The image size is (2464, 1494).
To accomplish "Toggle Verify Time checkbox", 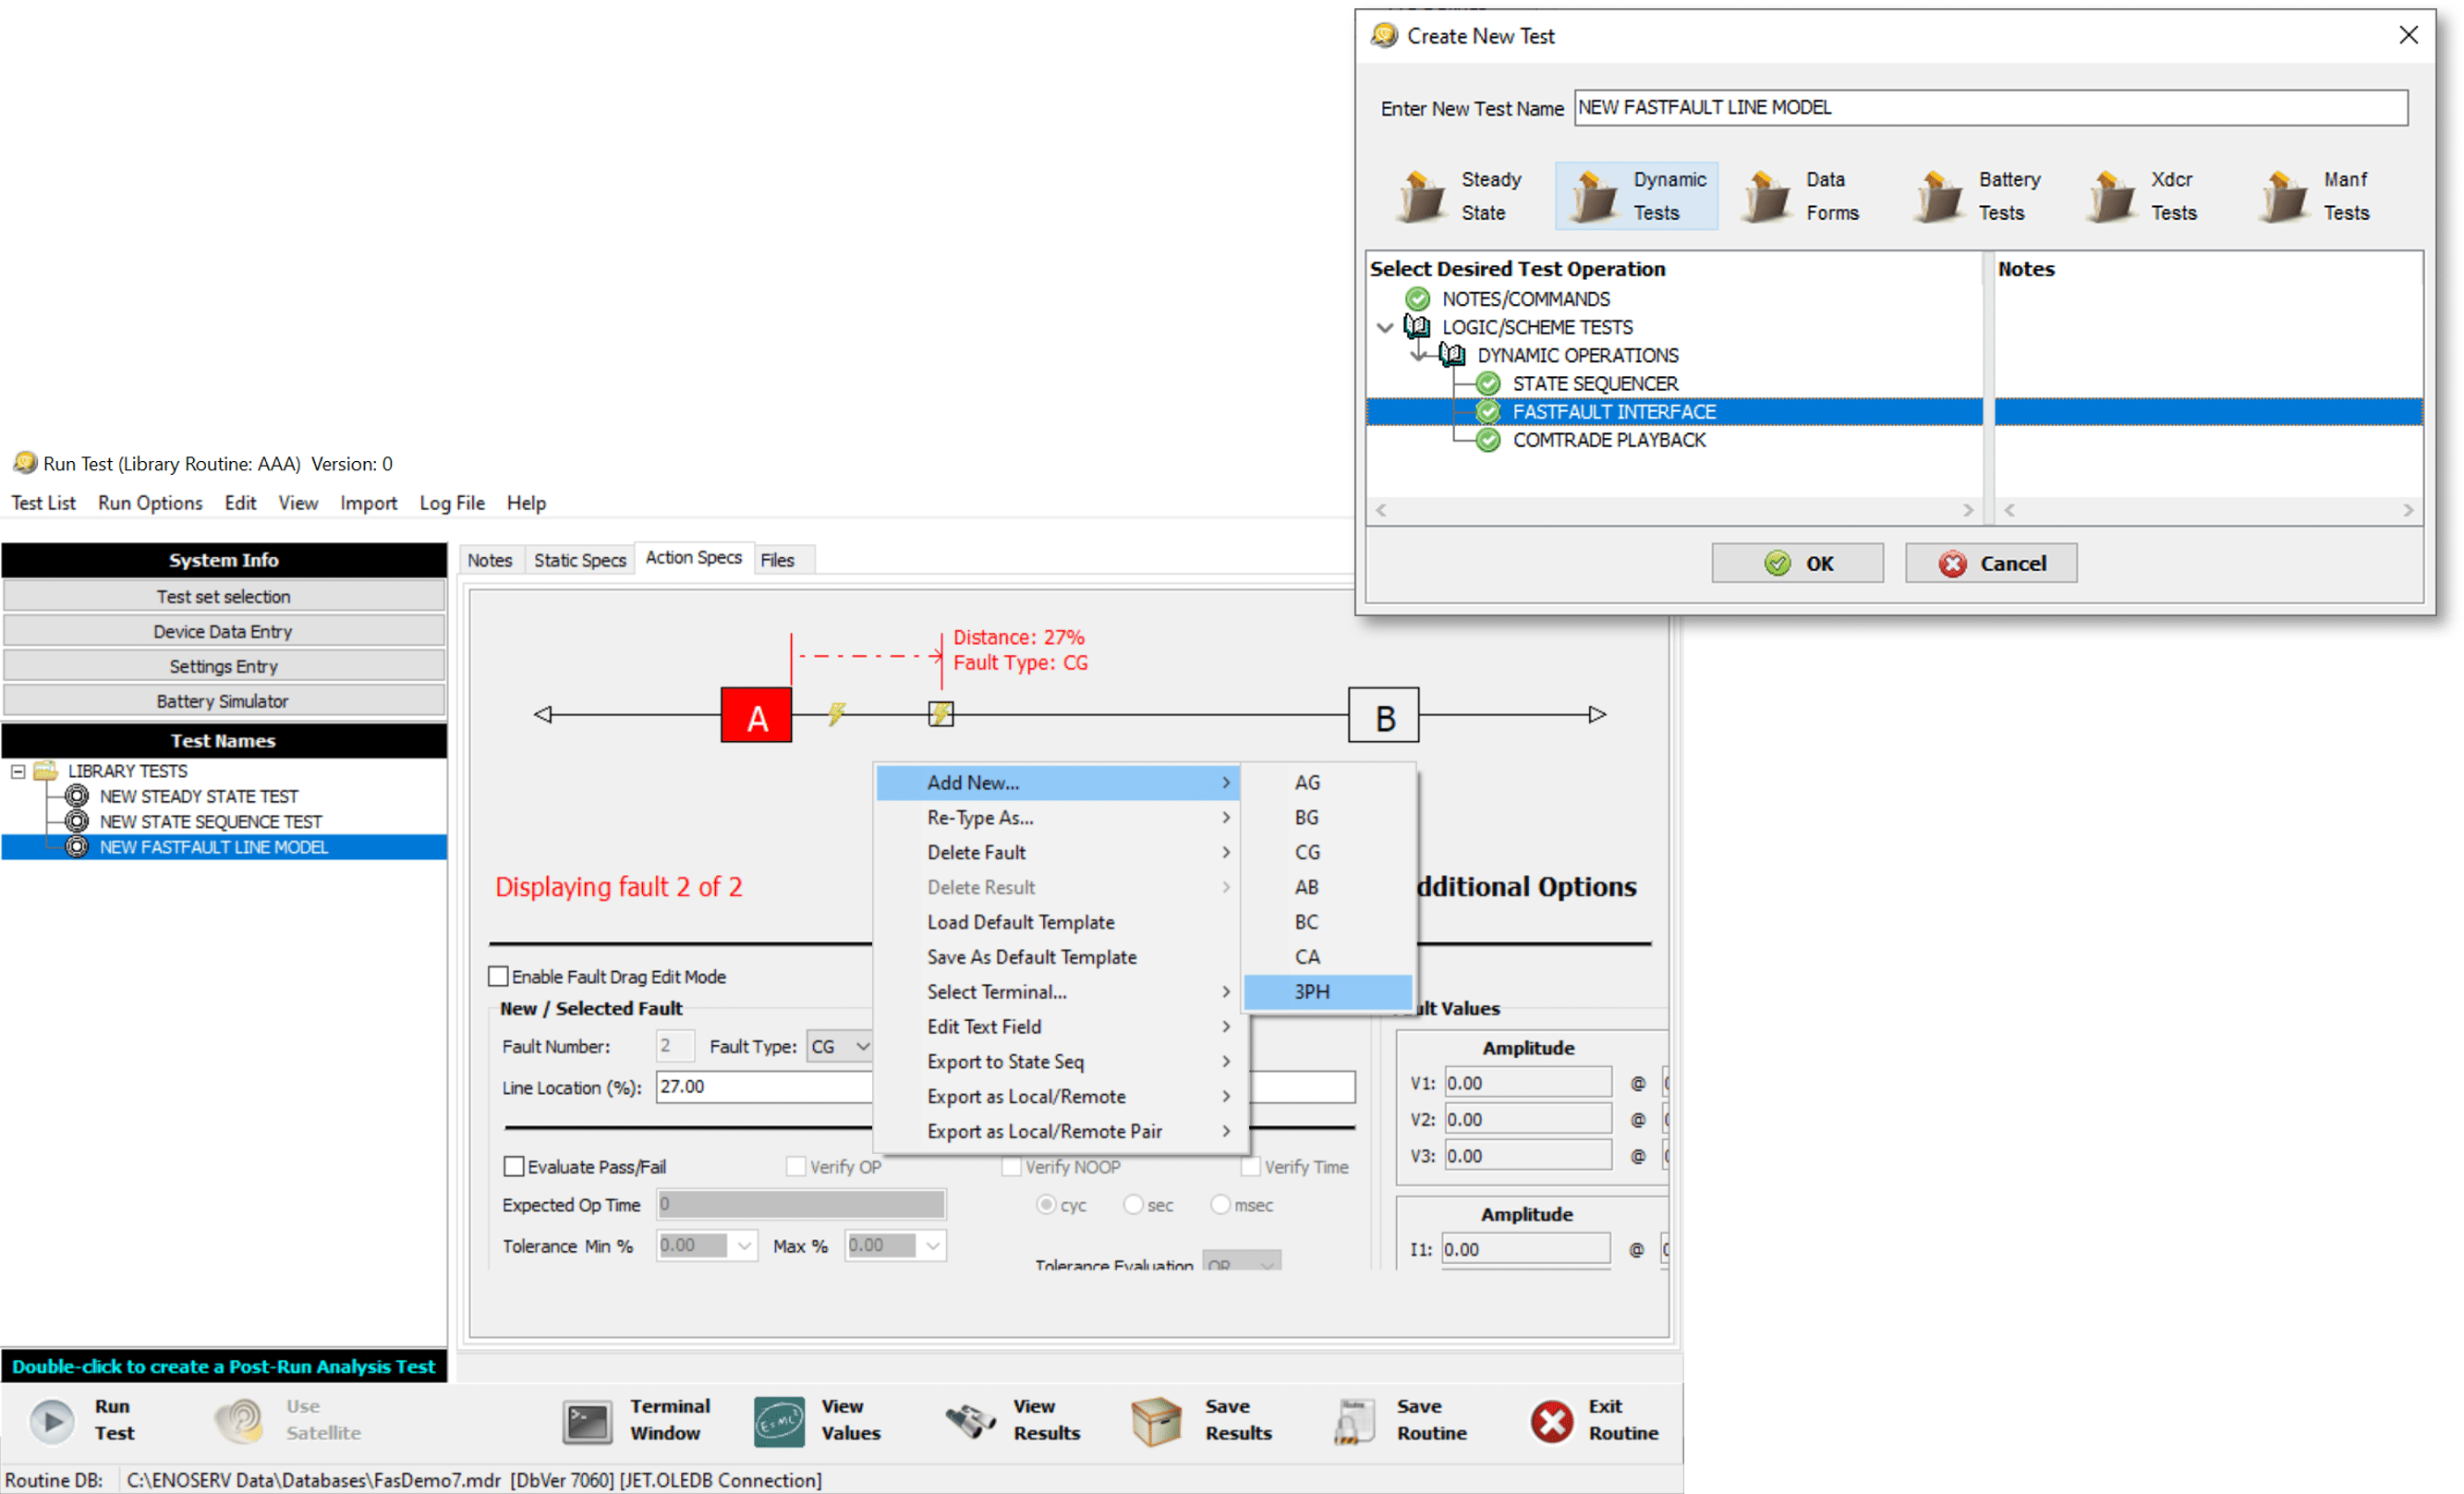I will [1250, 1166].
